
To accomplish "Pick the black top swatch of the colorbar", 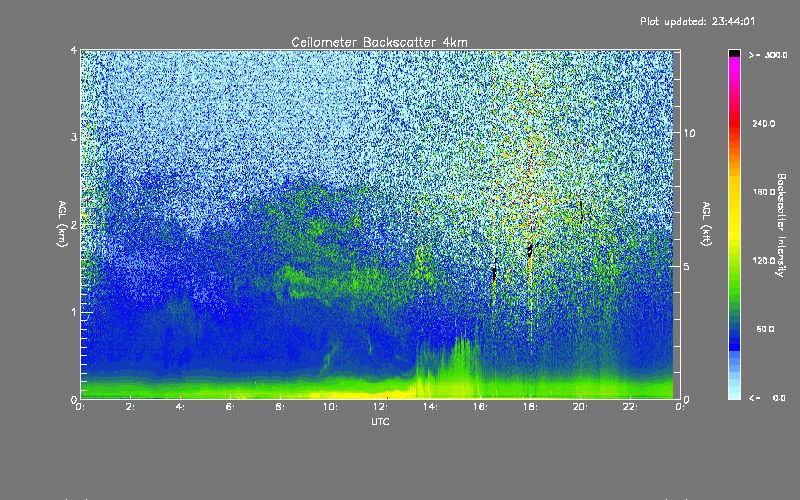I will [734, 53].
